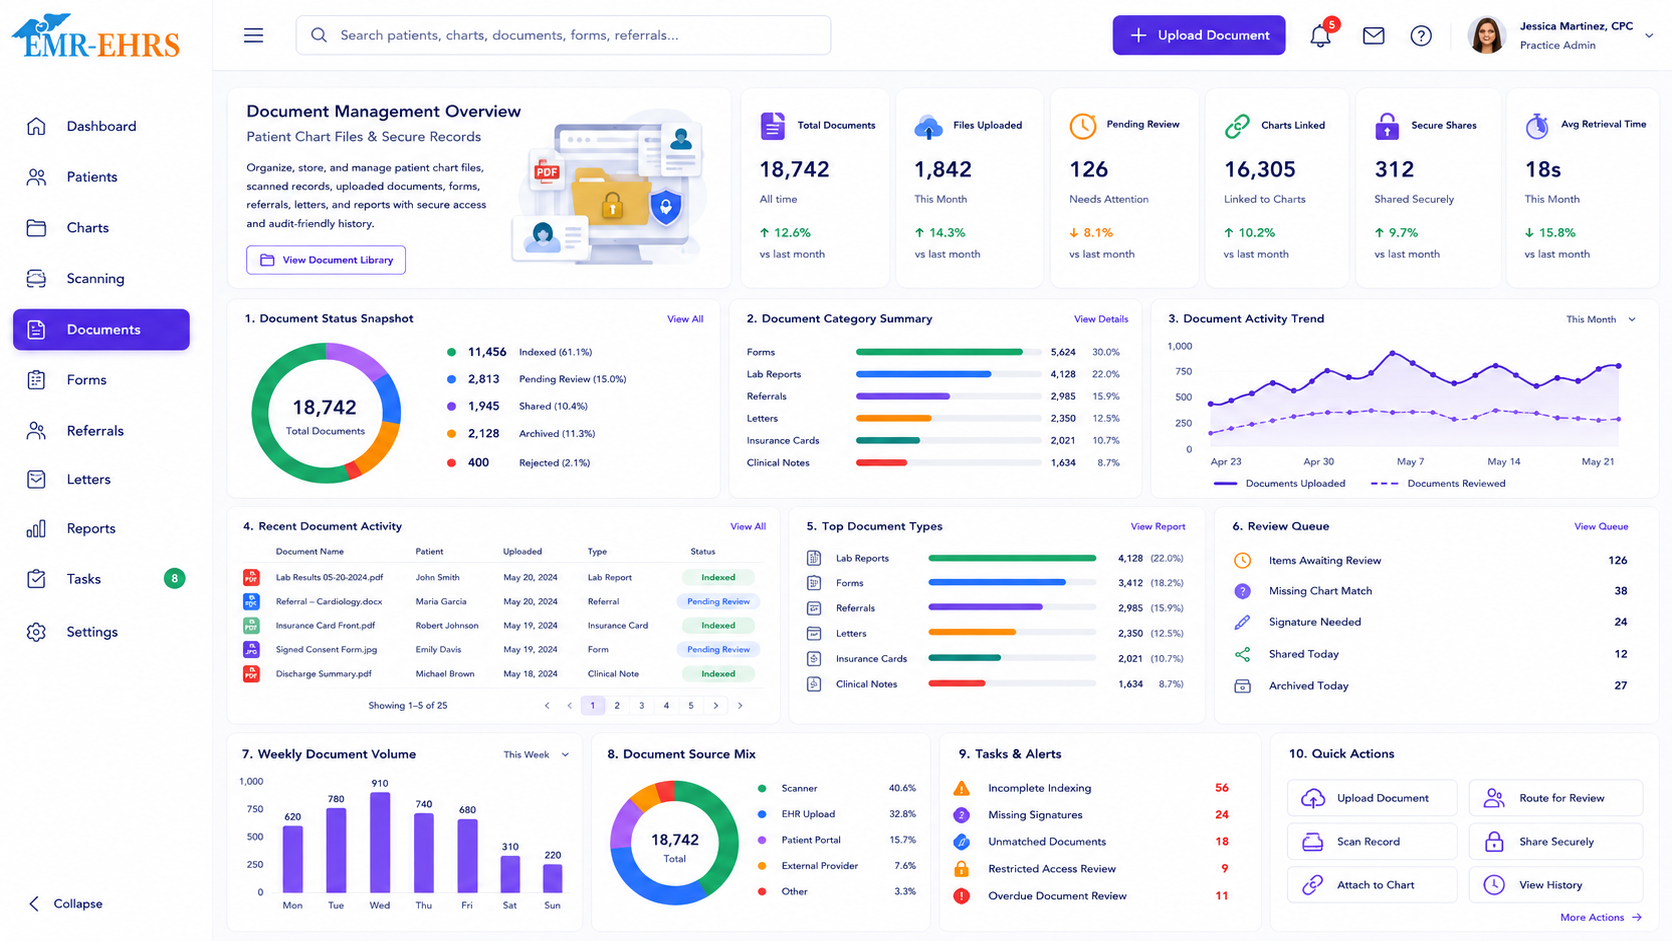Image resolution: width=1672 pixels, height=941 pixels.
Task: Click View Queue in Review Queue
Action: pos(1601,526)
